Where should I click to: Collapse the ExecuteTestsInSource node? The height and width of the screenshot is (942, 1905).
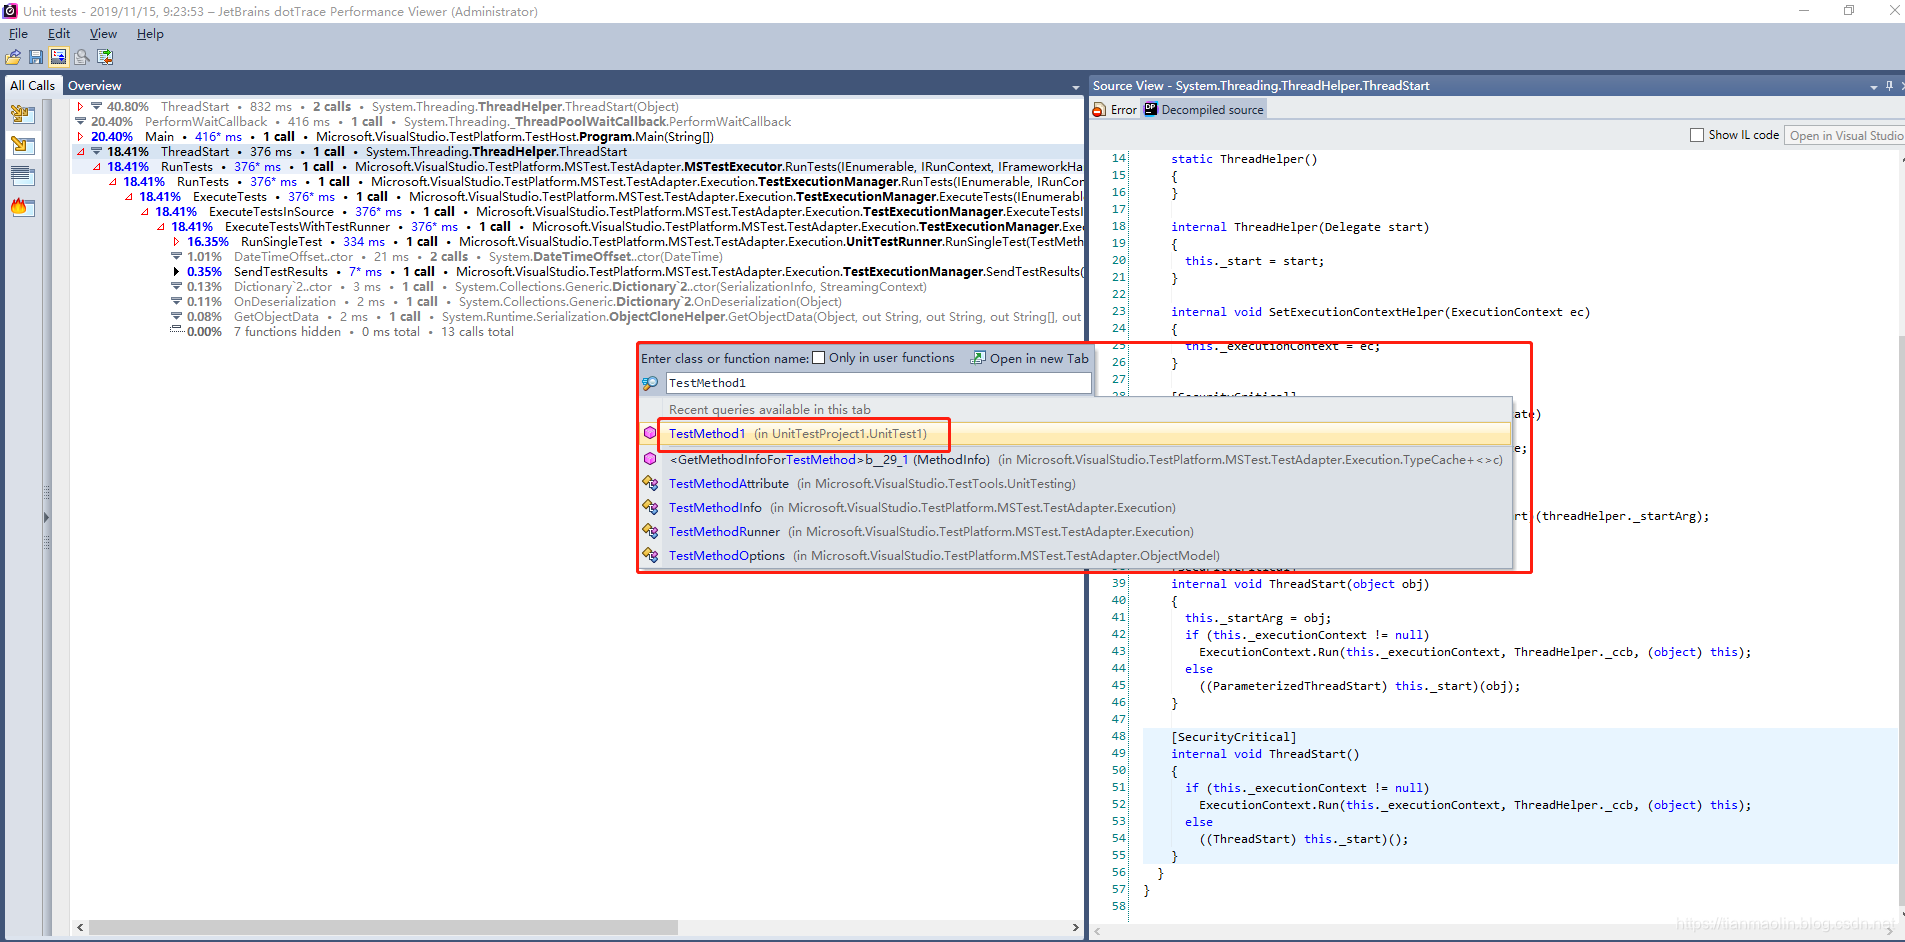tap(144, 212)
